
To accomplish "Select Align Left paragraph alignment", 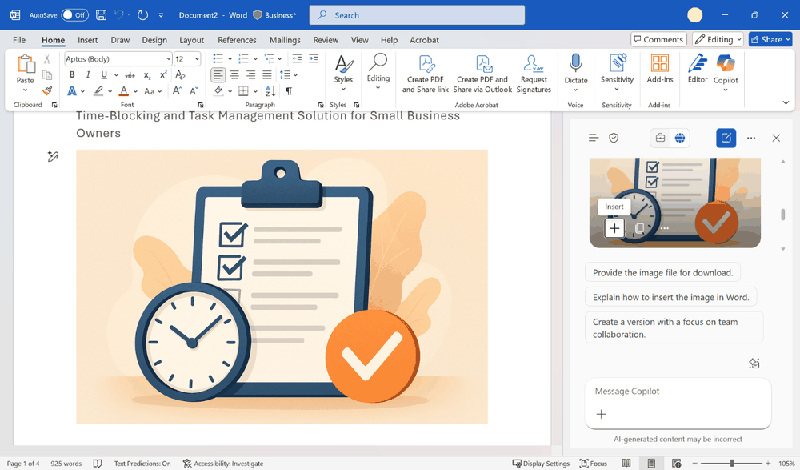I will coord(218,75).
